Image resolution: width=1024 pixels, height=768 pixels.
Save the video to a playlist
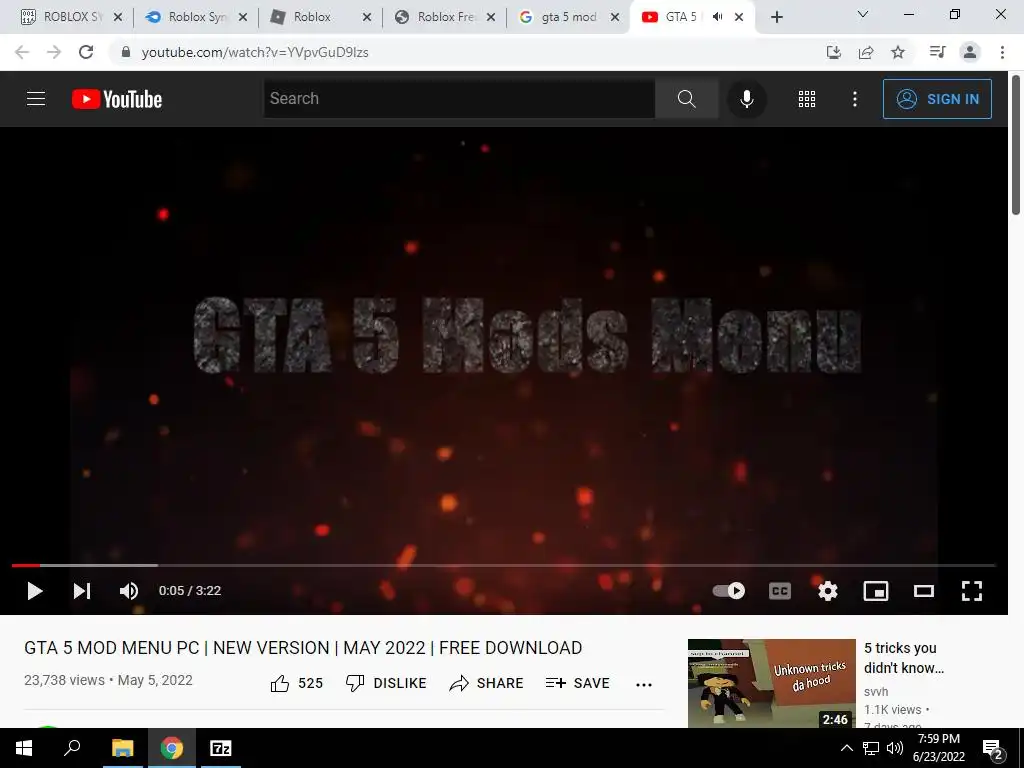pos(577,683)
